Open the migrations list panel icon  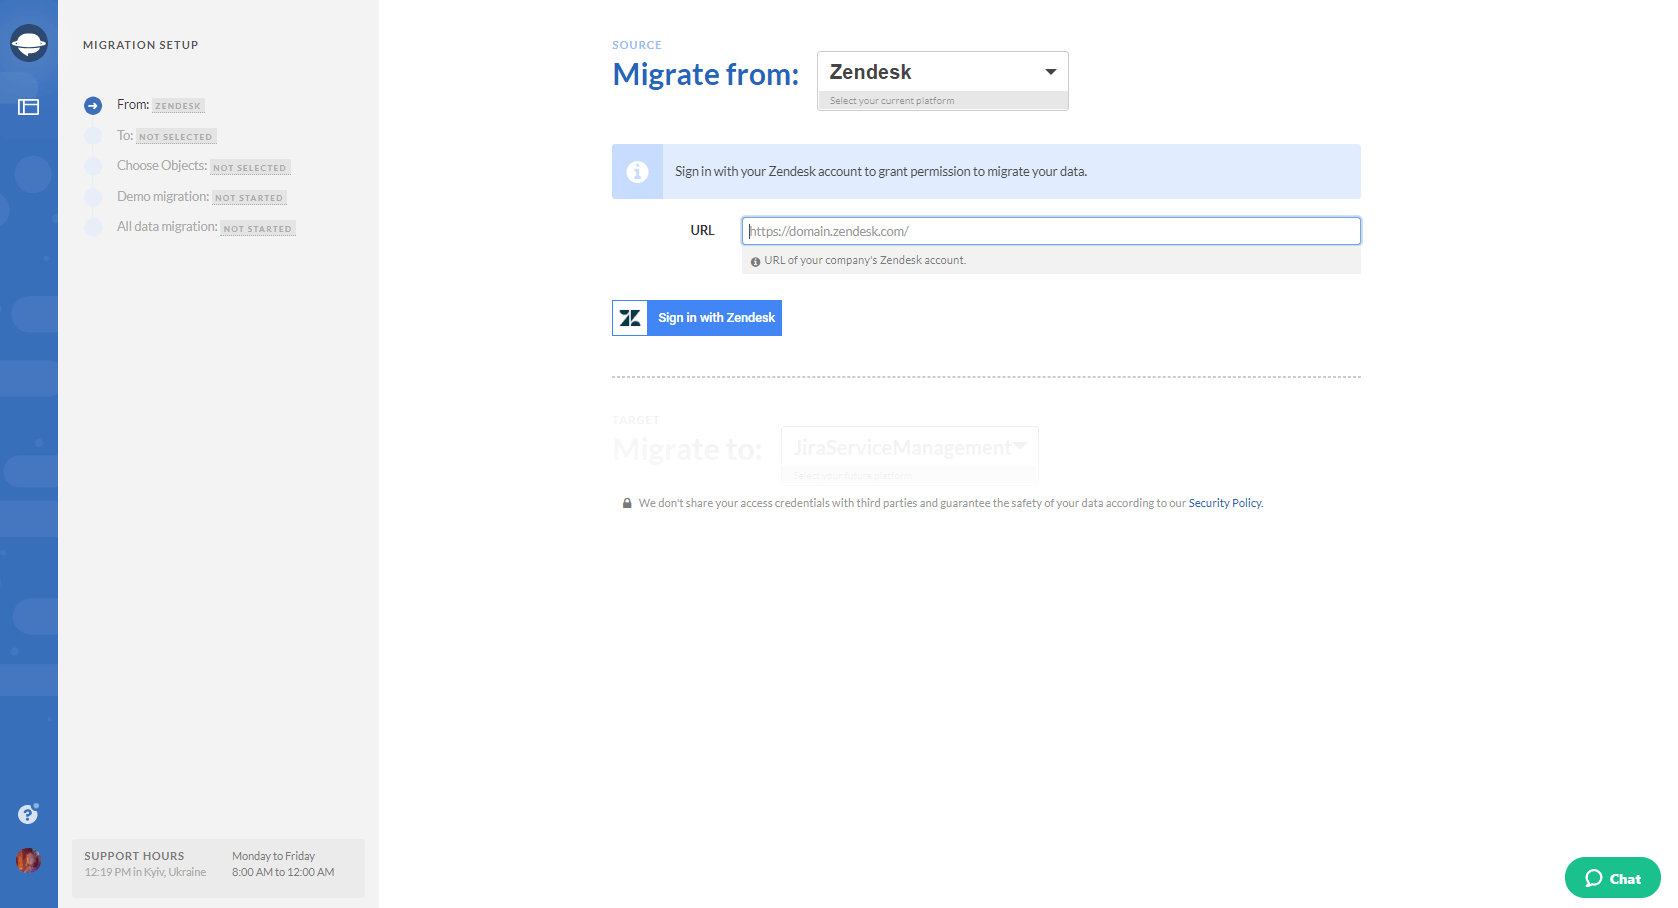point(29,107)
